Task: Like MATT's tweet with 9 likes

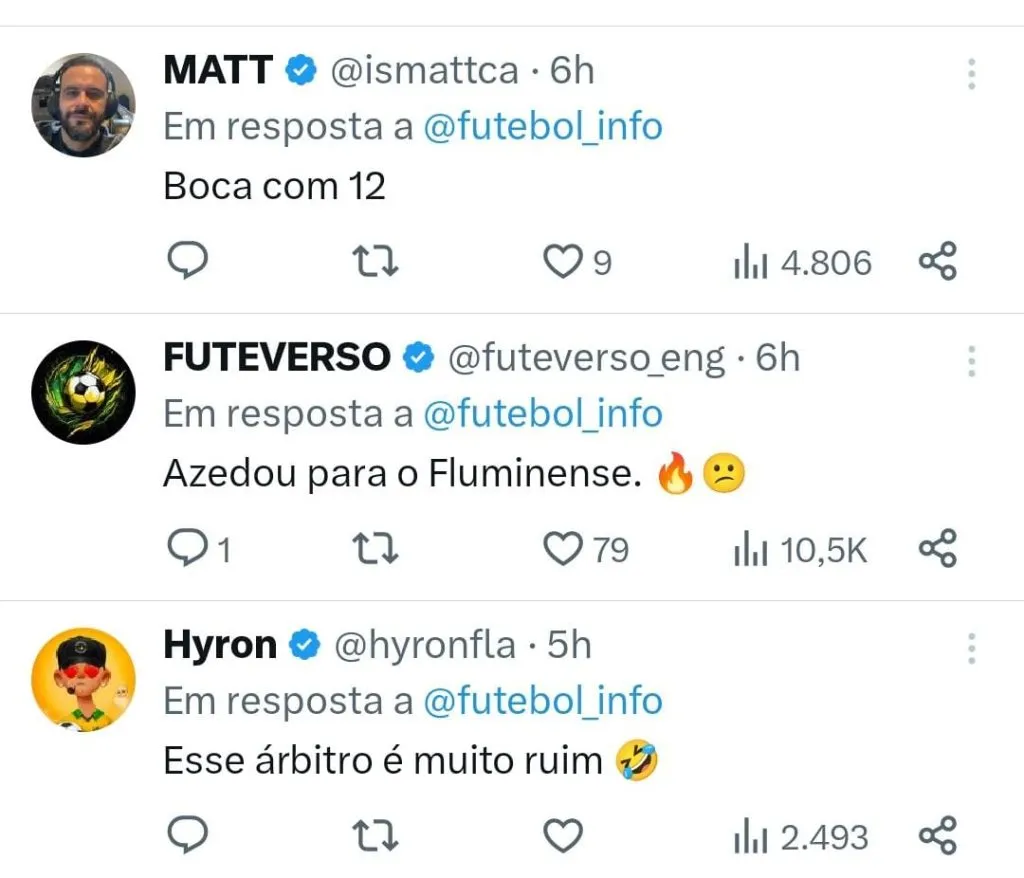Action: click(x=563, y=262)
